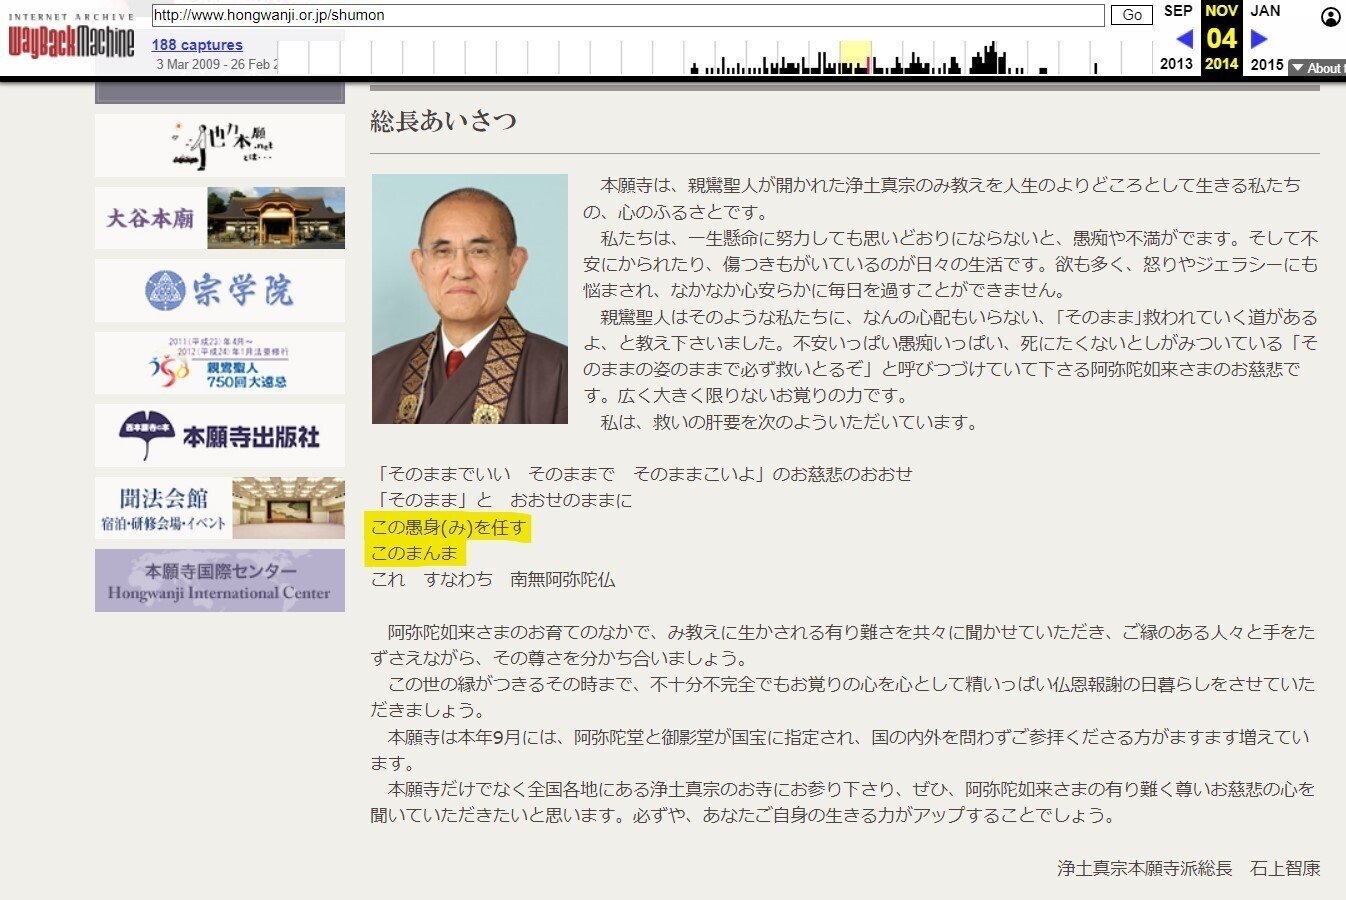This screenshot has height=900, width=1346.
Task: Click the portrait photo of the 総長
Action: pos(470,299)
